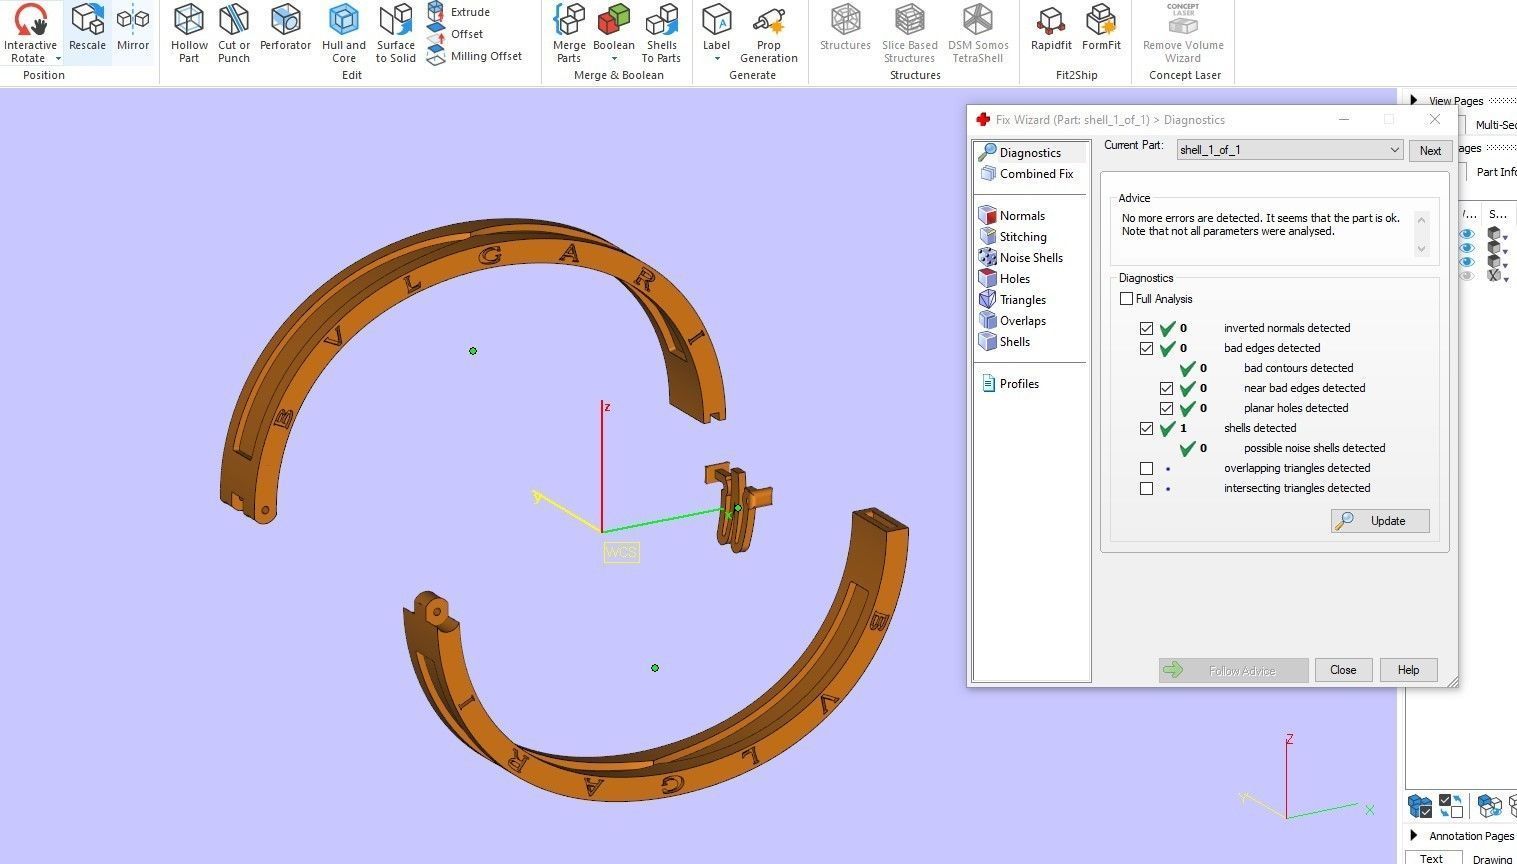Viewport: 1517px width, 864px height.
Task: Open the Merge Parts tool
Action: click(x=569, y=33)
